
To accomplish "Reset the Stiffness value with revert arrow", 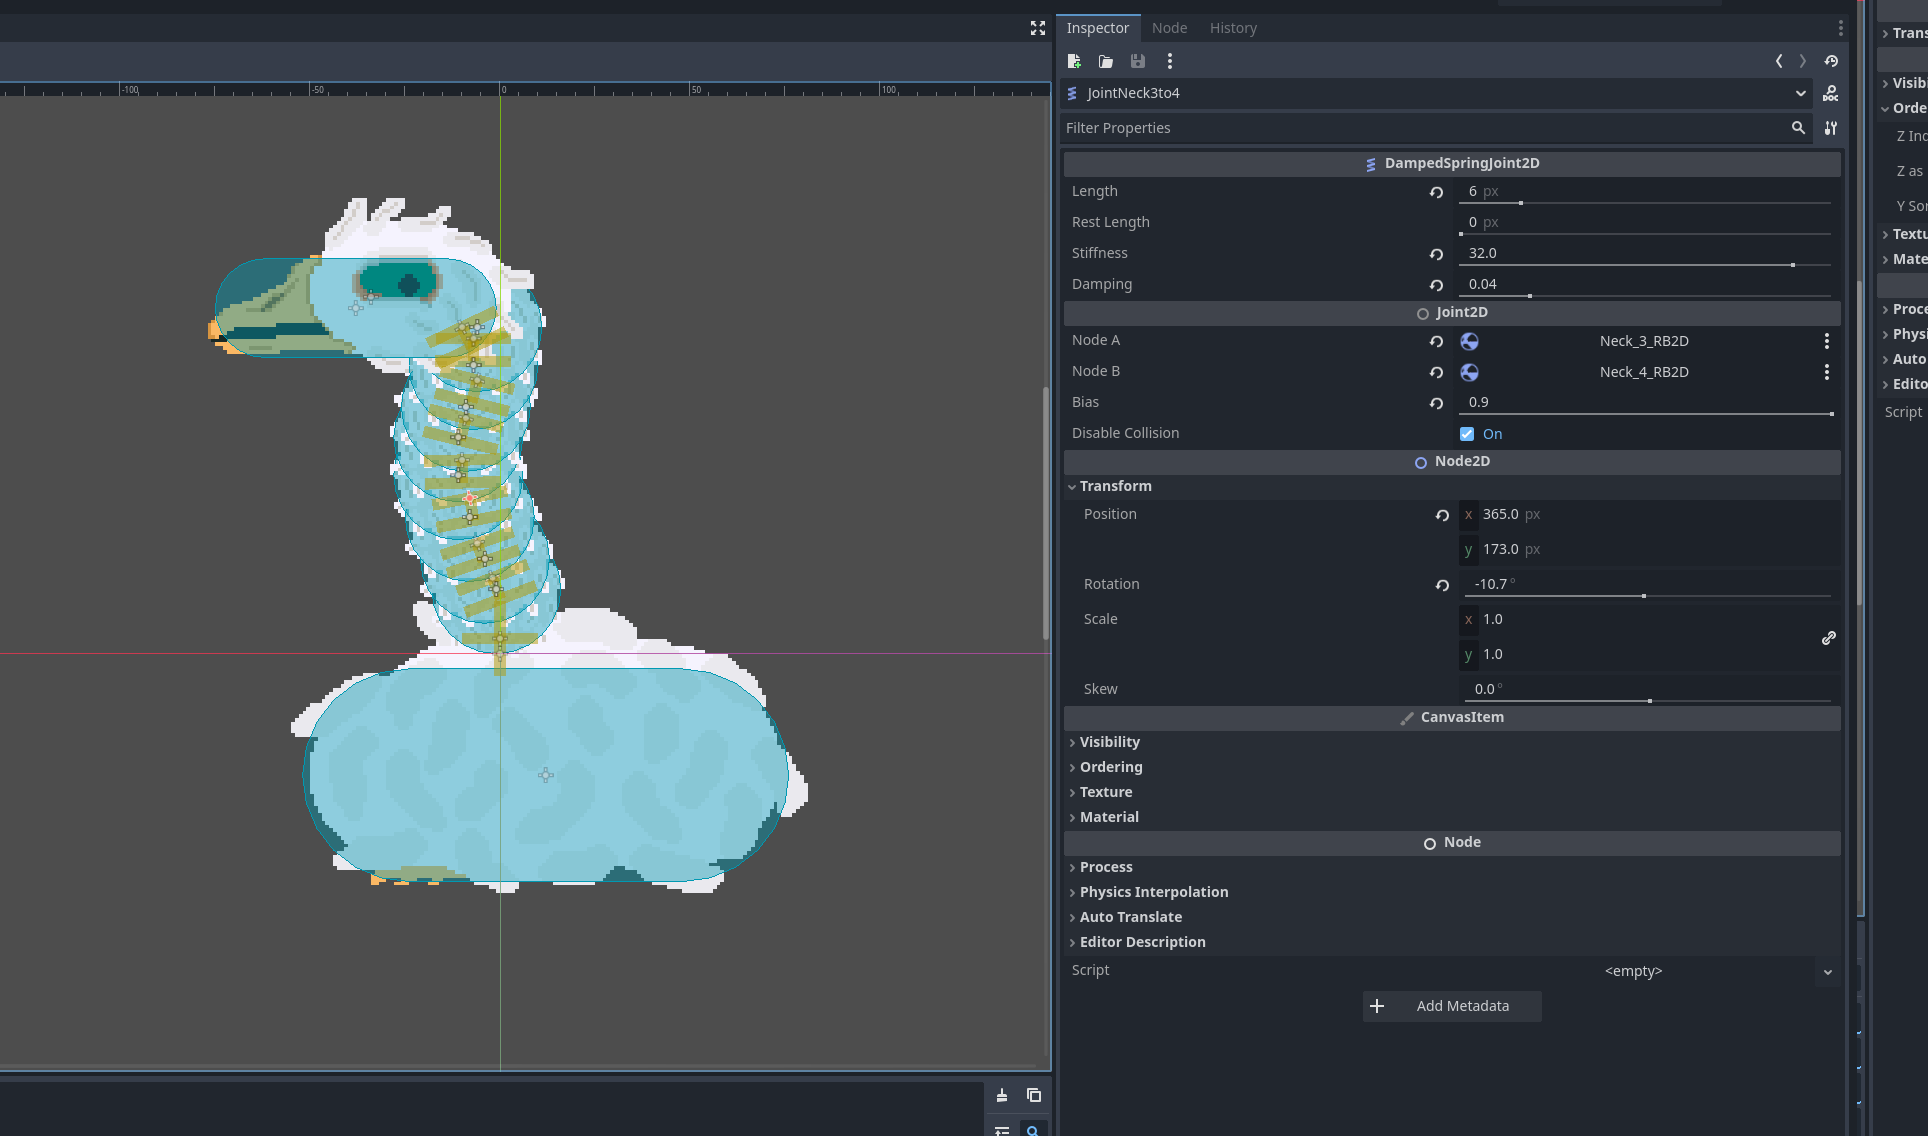I will 1436,254.
